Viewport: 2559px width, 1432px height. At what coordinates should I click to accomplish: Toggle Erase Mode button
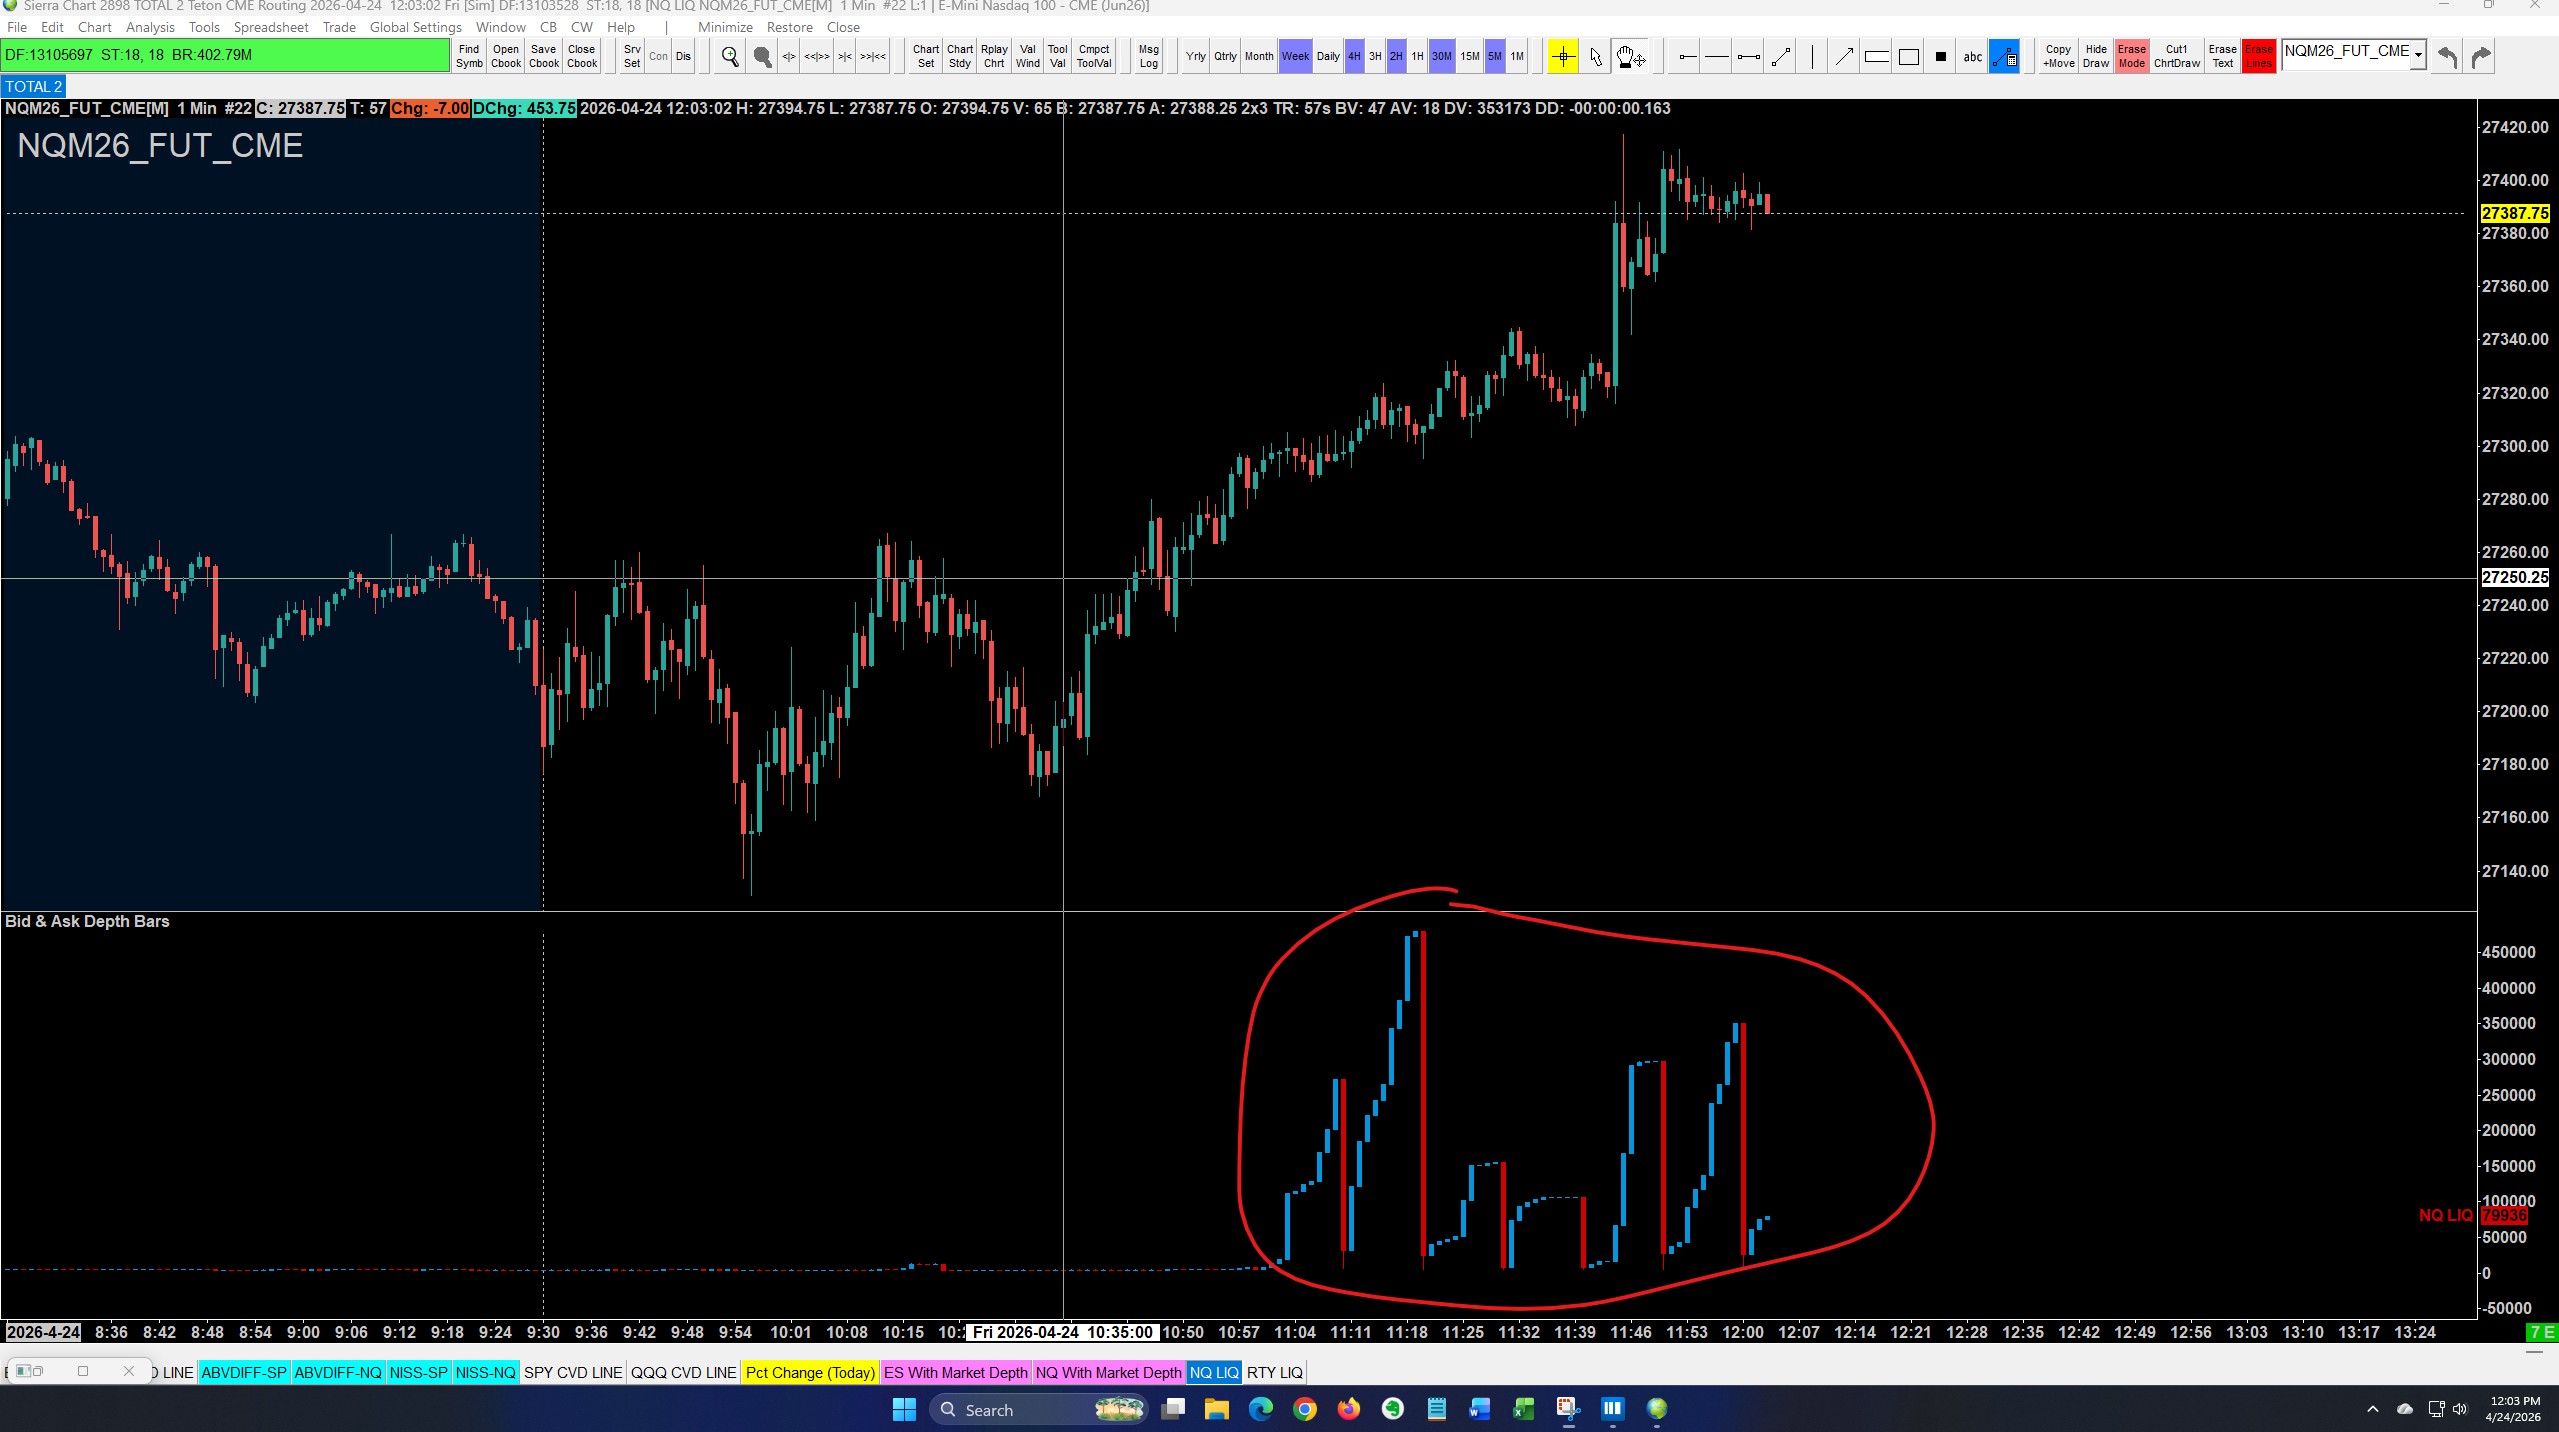[x=2131, y=56]
